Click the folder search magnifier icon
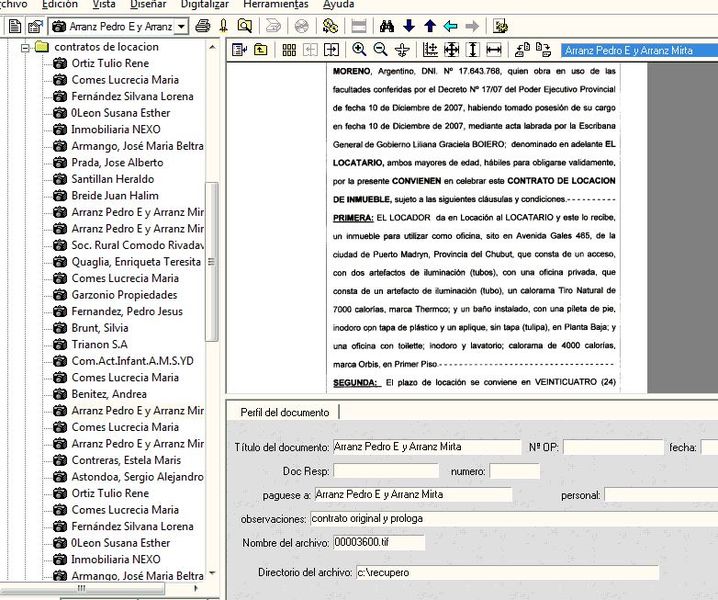718x600 pixels. [x=245, y=26]
